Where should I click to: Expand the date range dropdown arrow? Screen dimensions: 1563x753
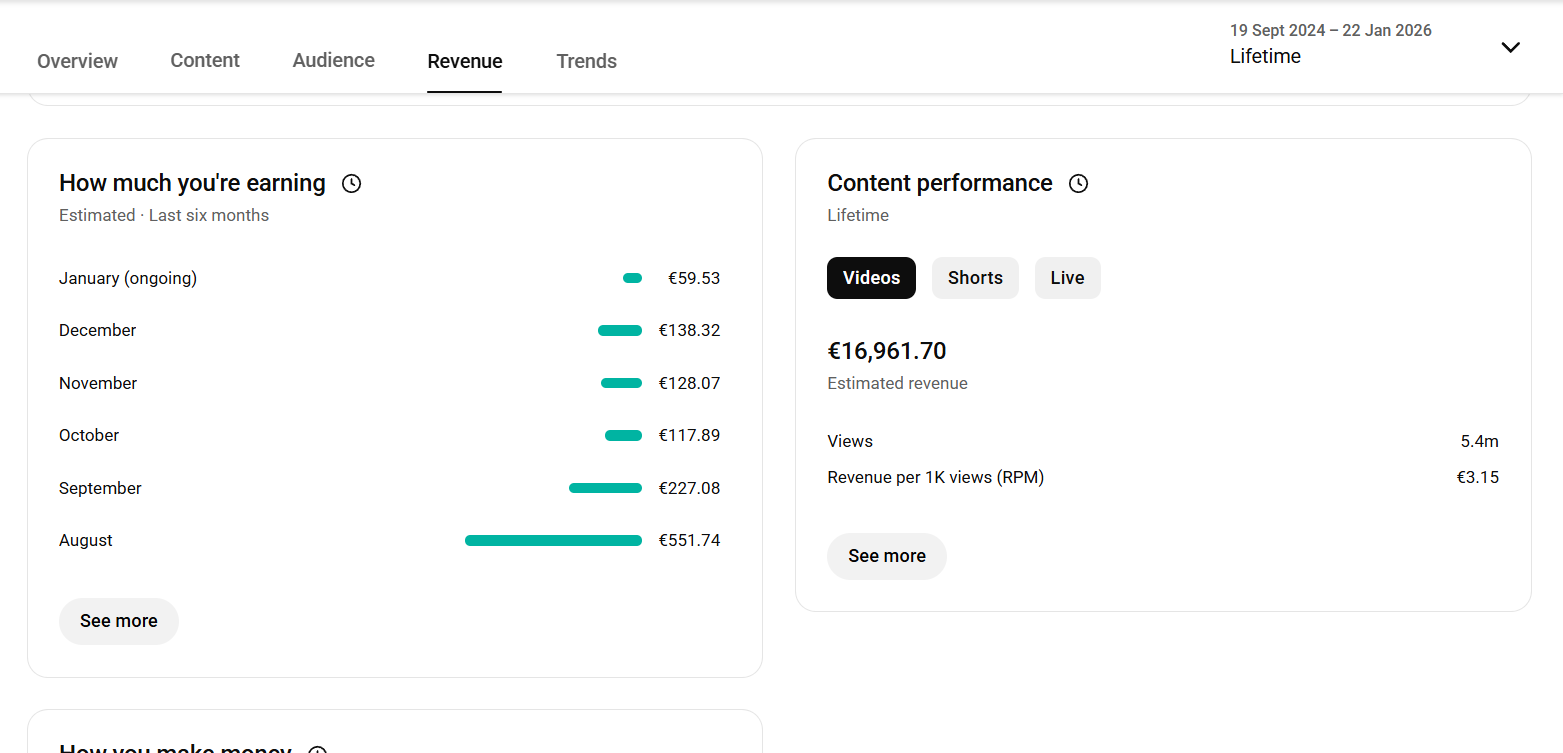coord(1510,47)
